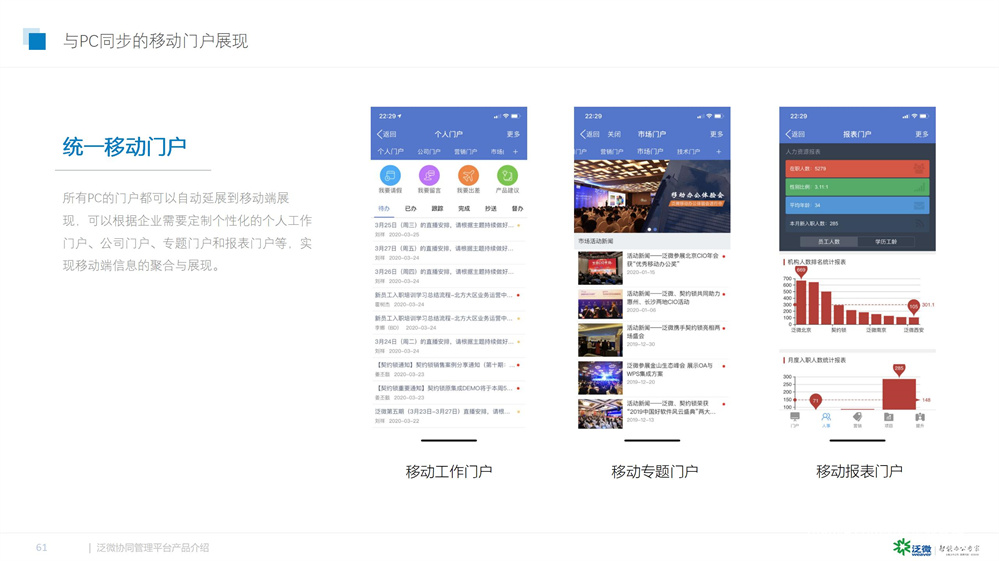Open thumbnail of 金山生态峰会 news item
999x561 pixels.
pyautogui.click(x=600, y=378)
